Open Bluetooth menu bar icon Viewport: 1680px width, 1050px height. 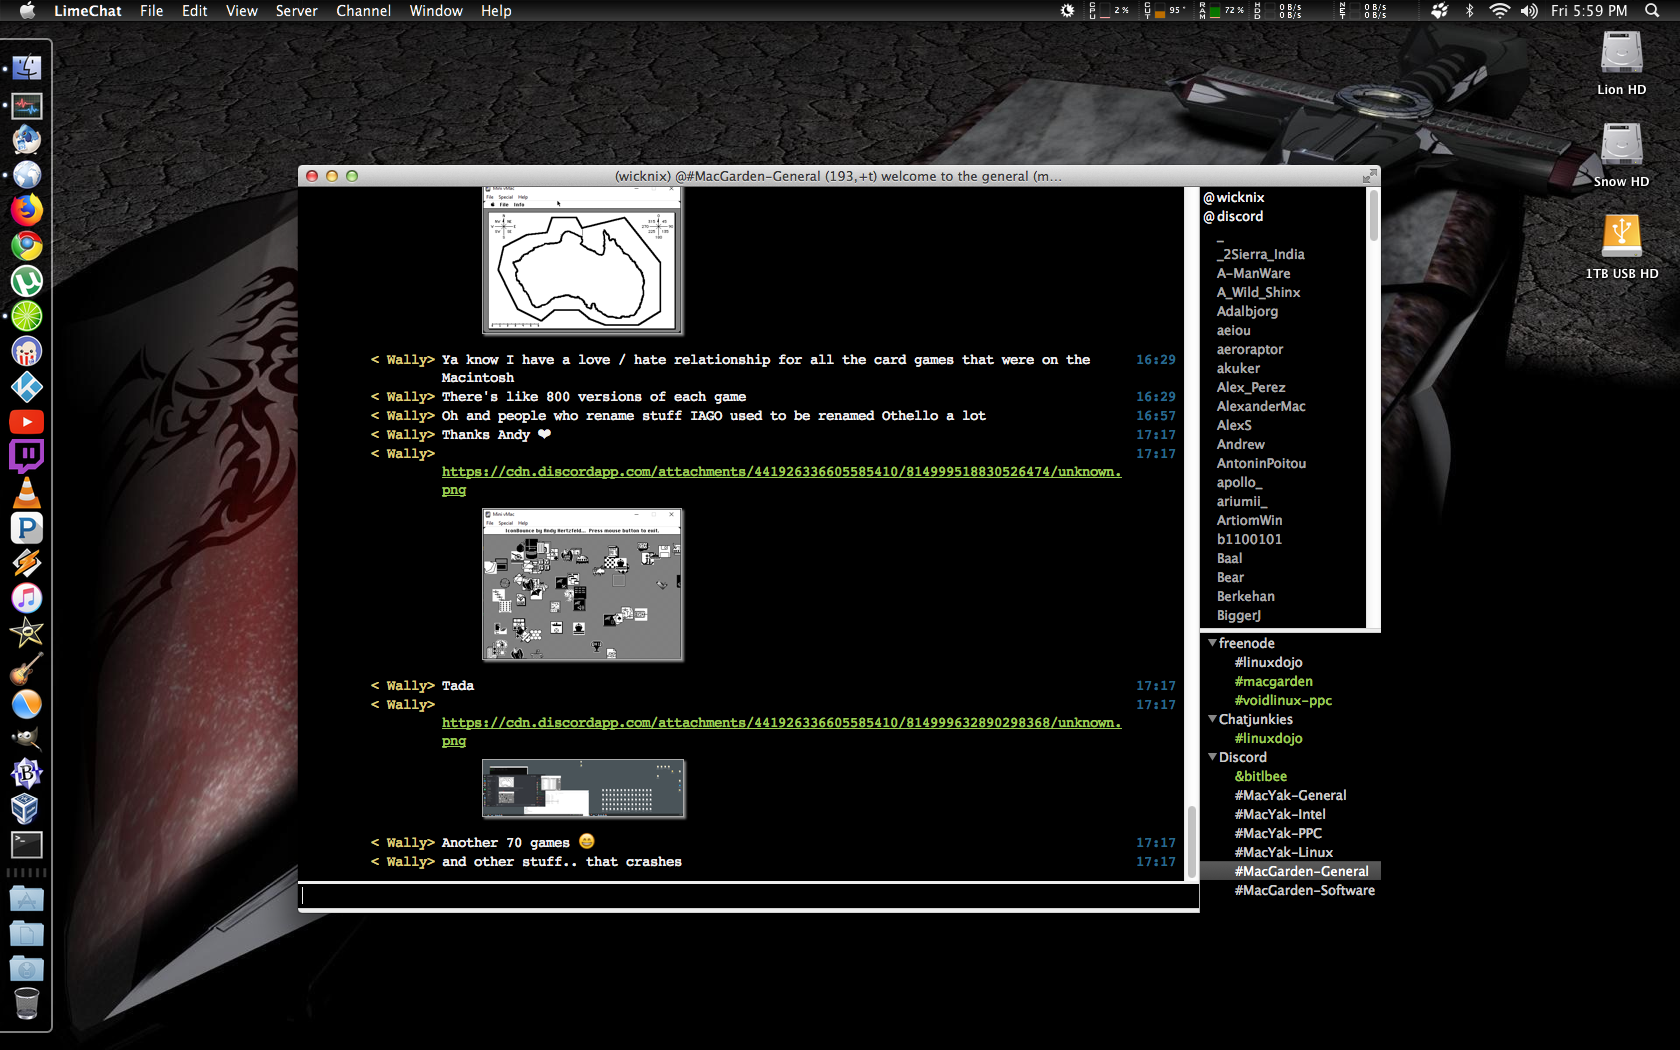(1469, 11)
